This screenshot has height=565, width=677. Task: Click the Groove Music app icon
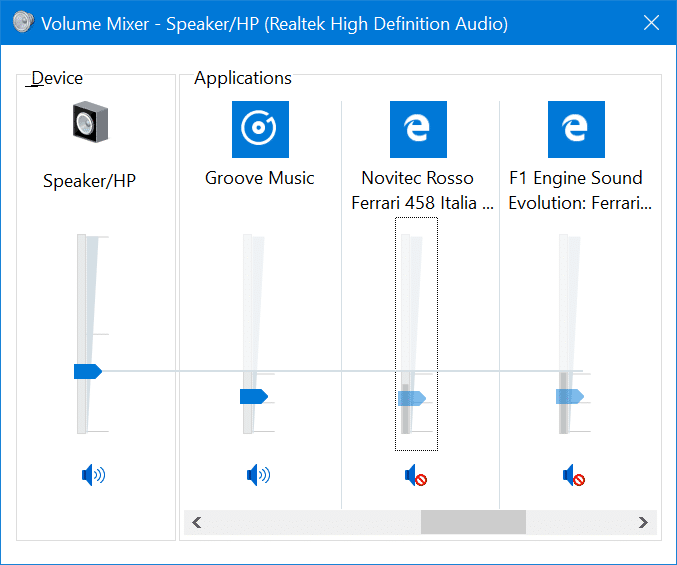click(260, 129)
